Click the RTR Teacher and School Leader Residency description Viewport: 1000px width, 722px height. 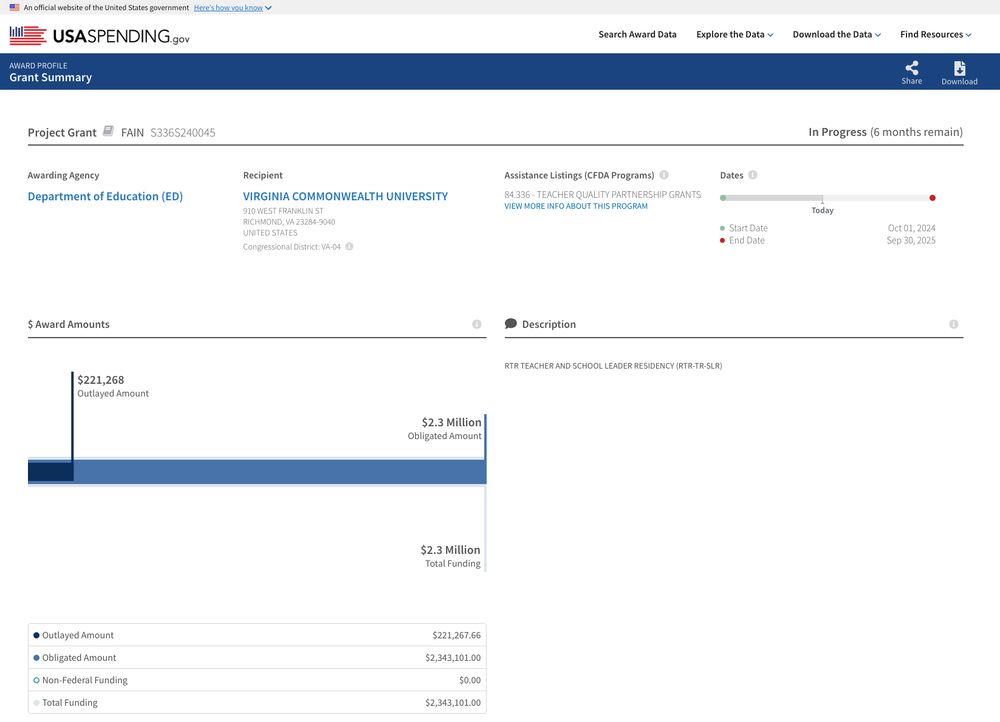(x=613, y=365)
